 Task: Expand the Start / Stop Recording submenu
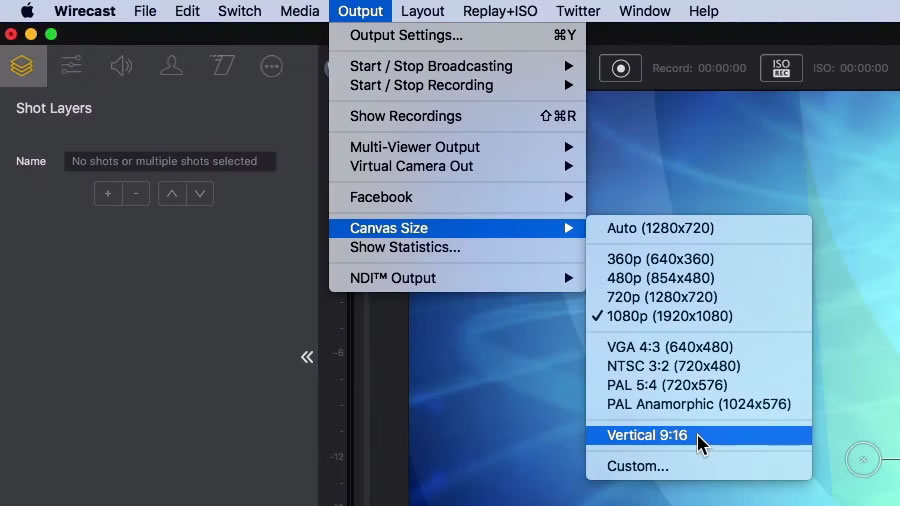[457, 85]
